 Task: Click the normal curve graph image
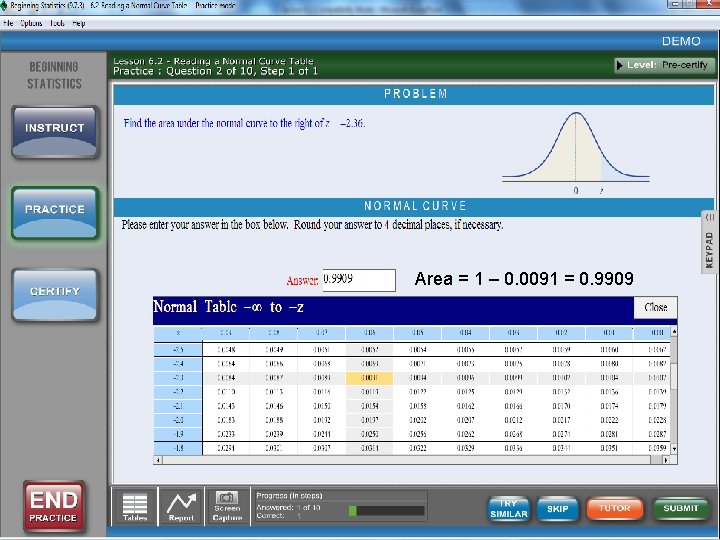(576, 153)
